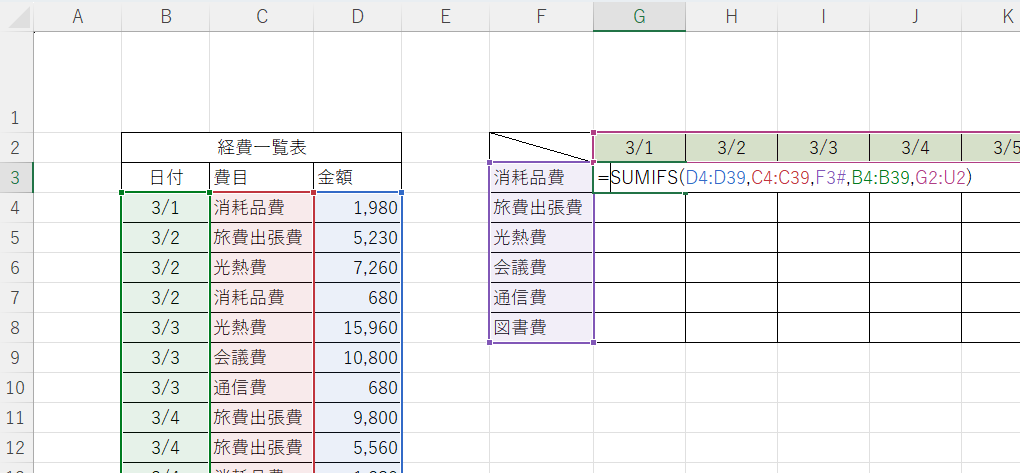Click the 通信費 cell in column F
This screenshot has height=473, width=1020.
click(x=541, y=298)
